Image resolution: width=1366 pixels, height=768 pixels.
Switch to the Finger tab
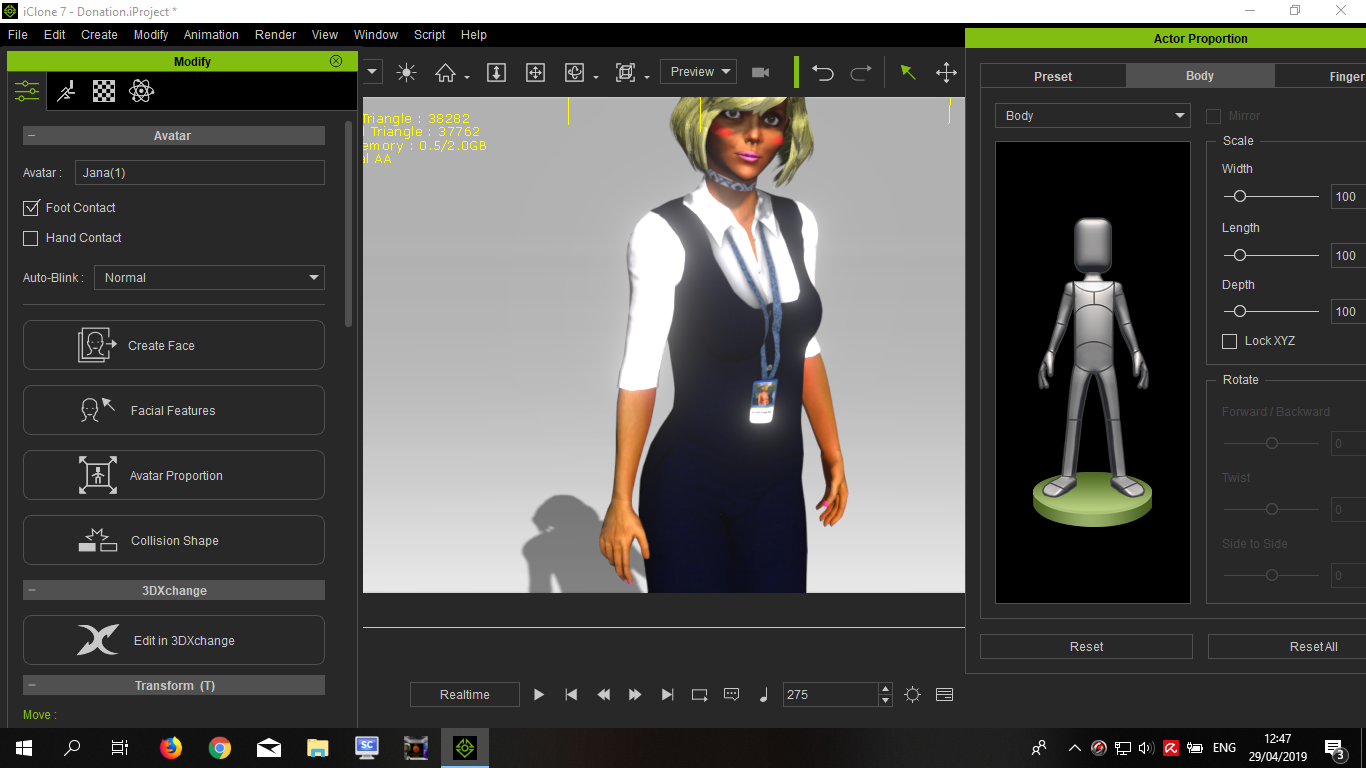pyautogui.click(x=1321, y=76)
